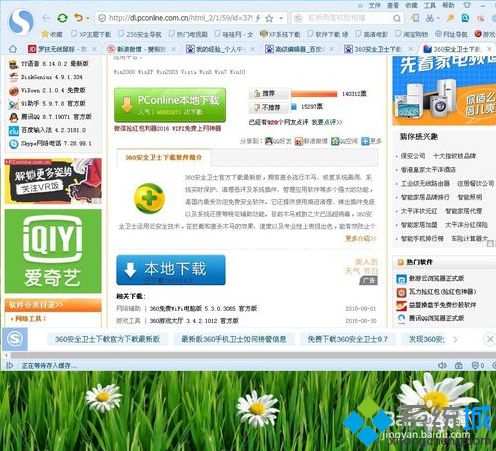Bookmark page with the star icon
496x451 pixels.
click(x=269, y=18)
